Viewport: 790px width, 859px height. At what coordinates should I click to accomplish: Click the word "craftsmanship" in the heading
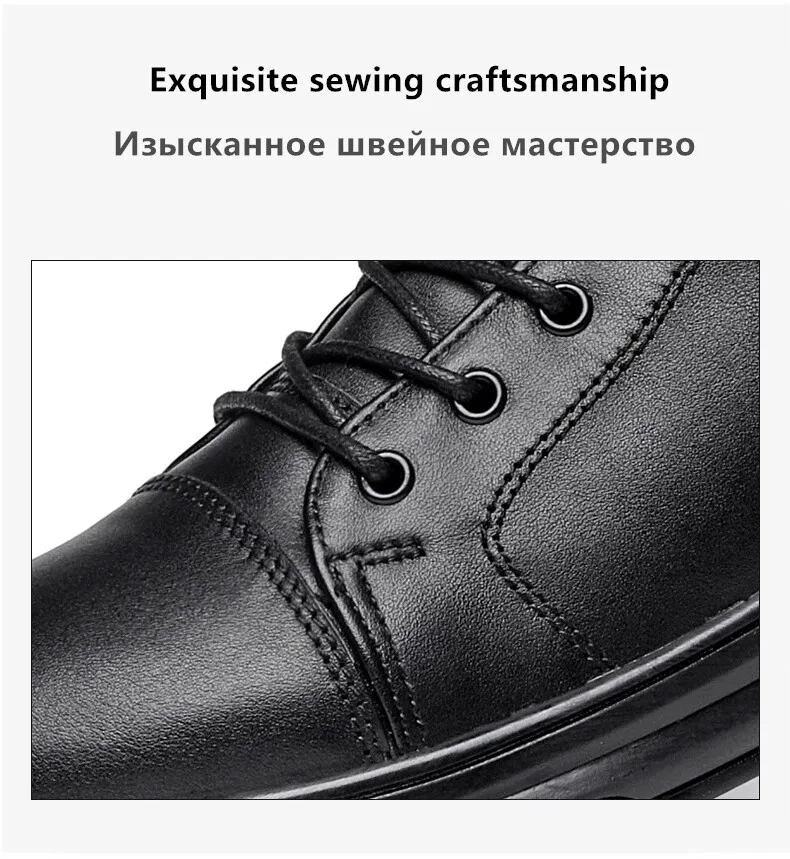tap(552, 81)
